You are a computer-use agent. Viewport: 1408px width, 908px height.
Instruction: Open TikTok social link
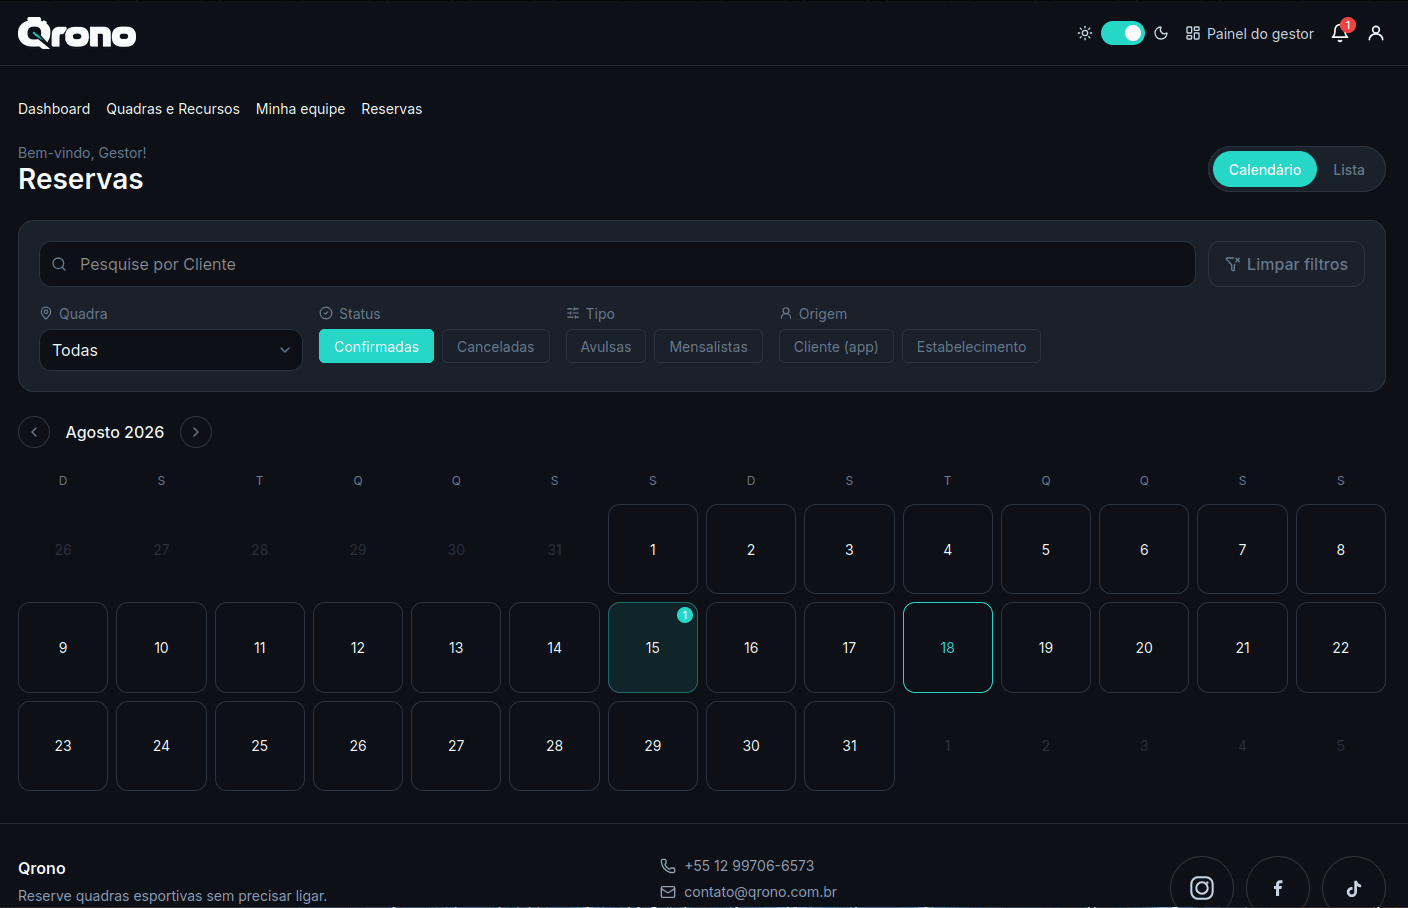click(1354, 887)
